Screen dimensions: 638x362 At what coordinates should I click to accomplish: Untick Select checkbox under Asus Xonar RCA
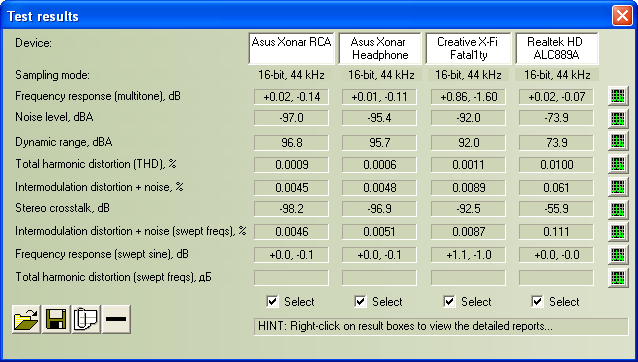[x=272, y=301]
